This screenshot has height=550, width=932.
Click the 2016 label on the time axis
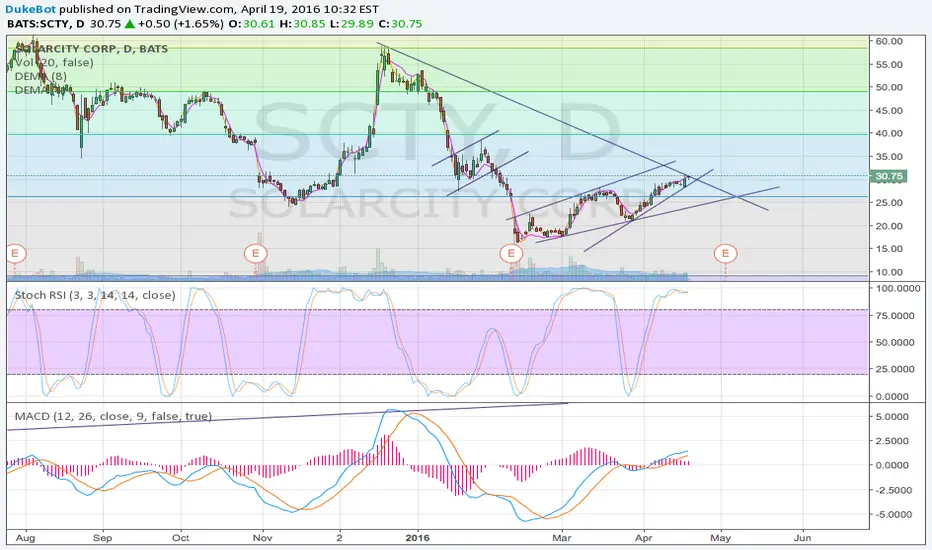(x=417, y=538)
